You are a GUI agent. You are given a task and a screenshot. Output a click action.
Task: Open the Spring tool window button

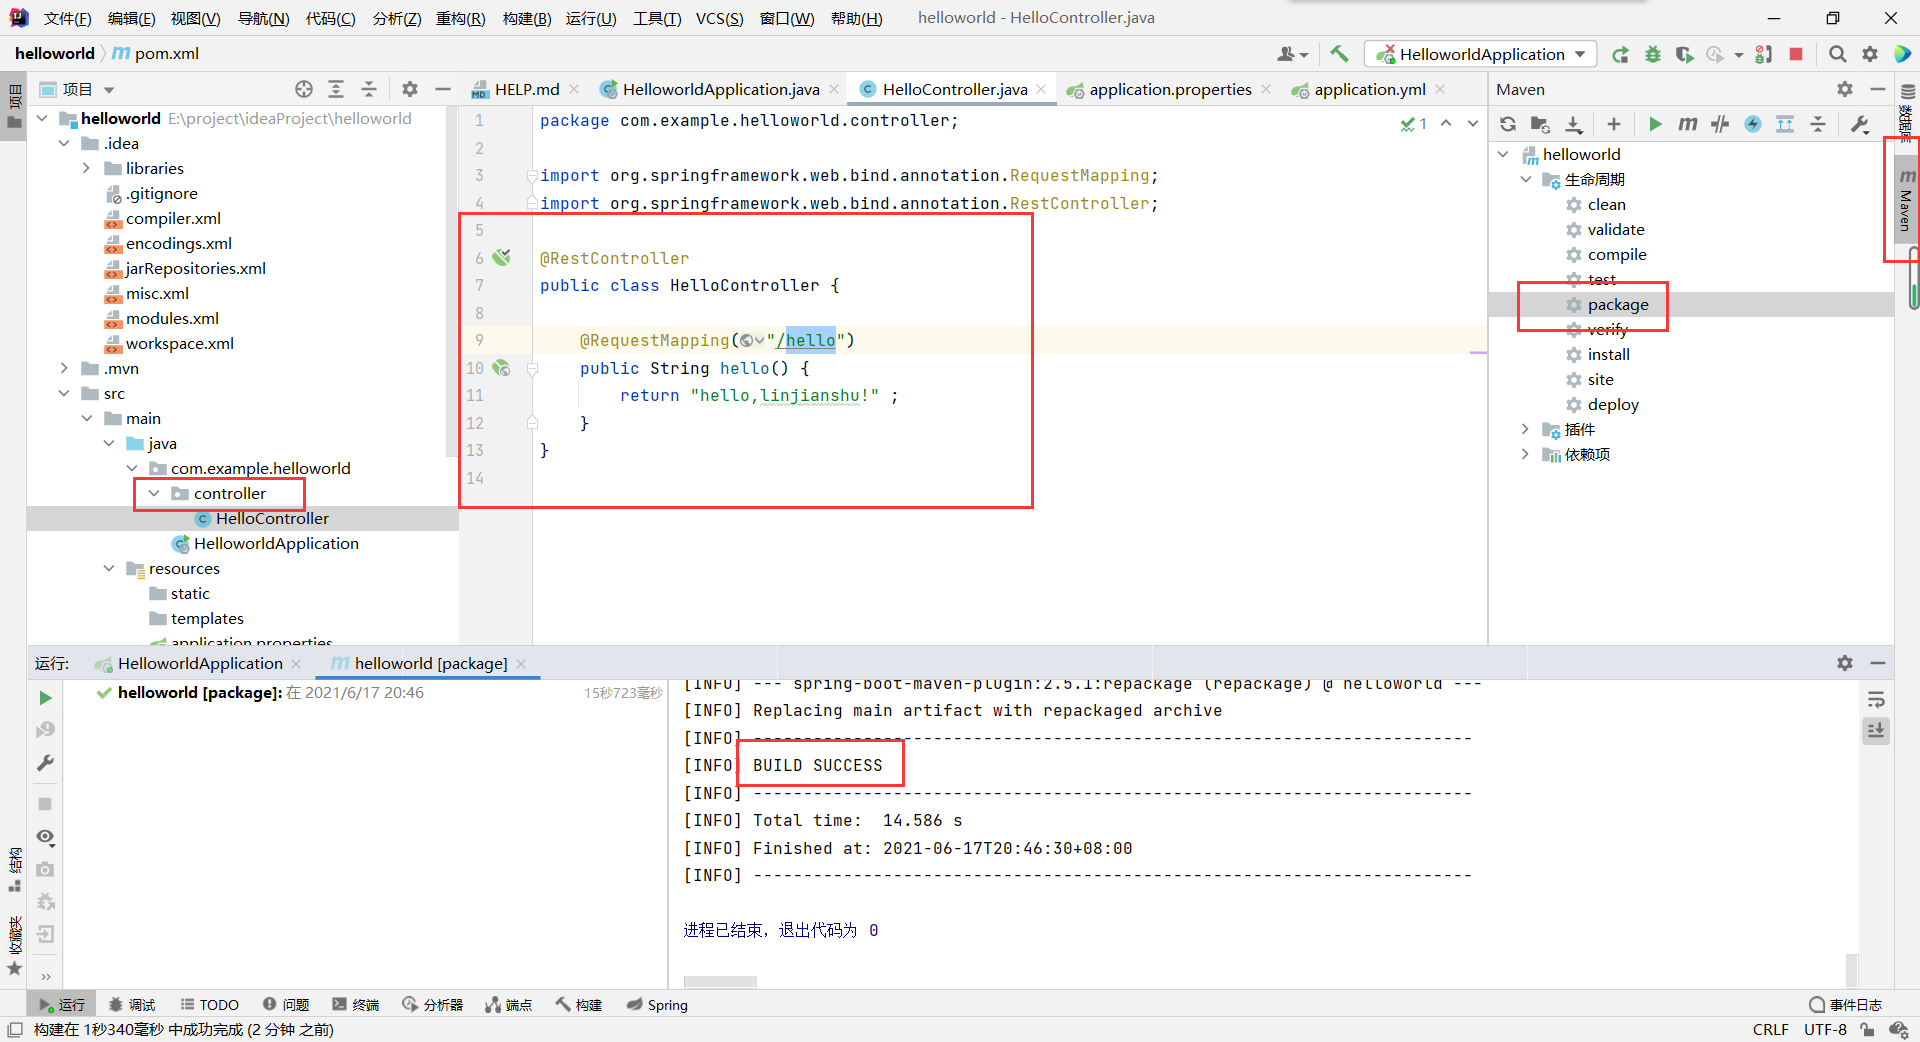657,1005
